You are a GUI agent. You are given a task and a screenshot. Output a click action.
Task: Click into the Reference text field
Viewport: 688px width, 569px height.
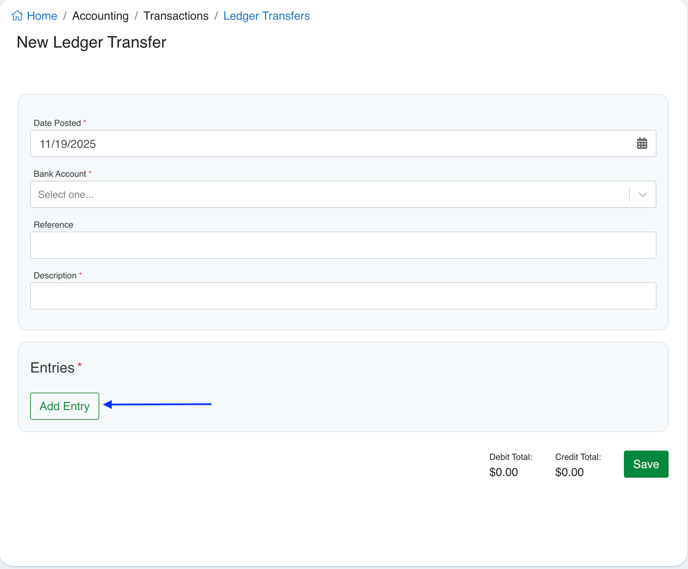coord(343,245)
